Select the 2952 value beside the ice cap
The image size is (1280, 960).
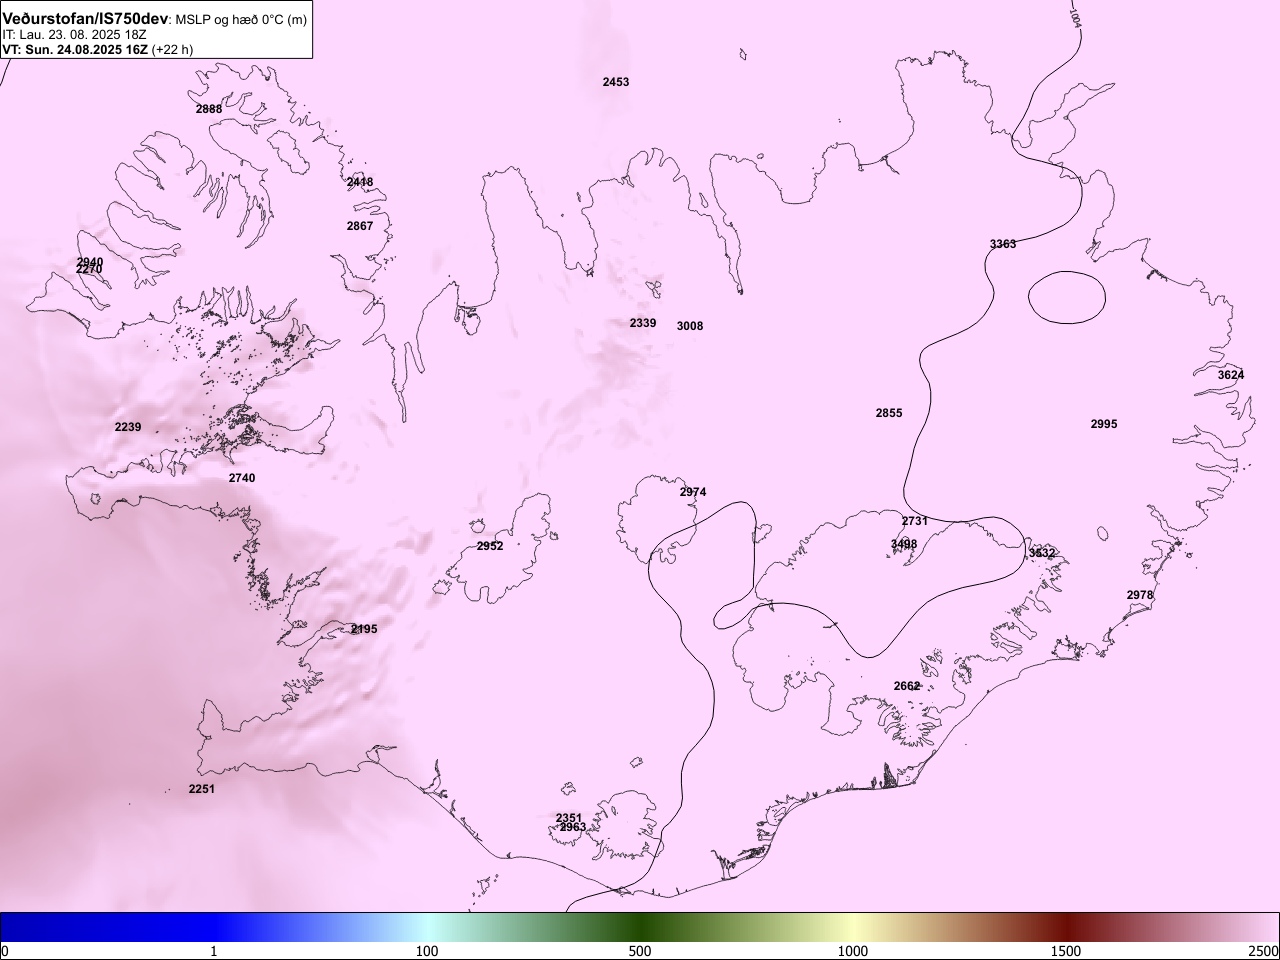tap(490, 546)
